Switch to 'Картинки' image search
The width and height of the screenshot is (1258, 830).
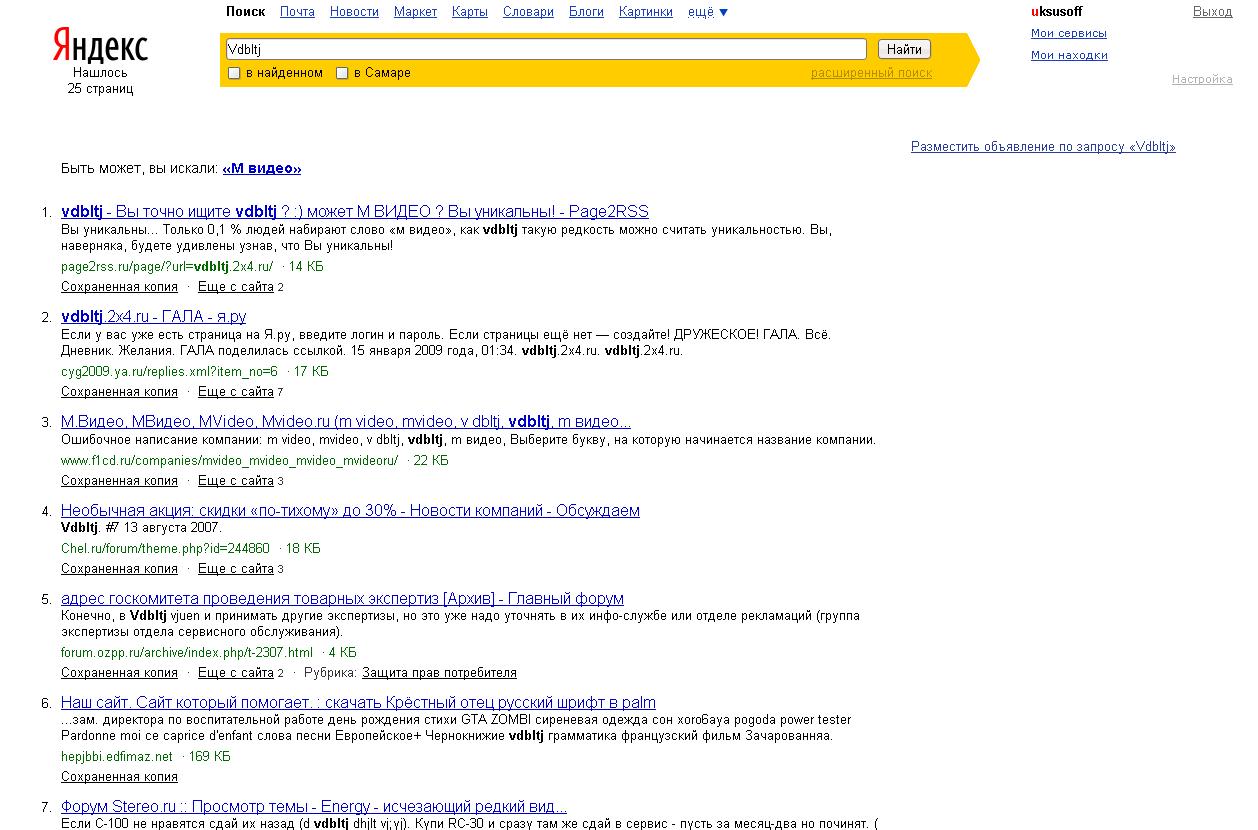(646, 12)
